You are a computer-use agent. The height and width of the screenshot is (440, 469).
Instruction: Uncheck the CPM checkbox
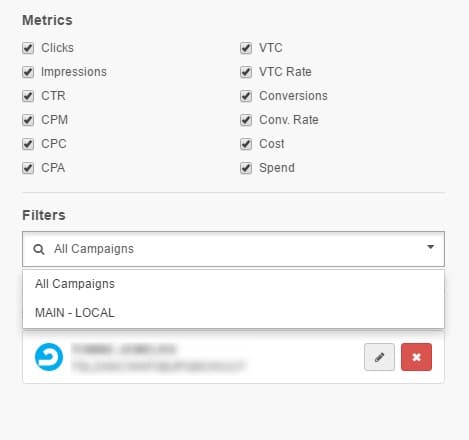28,120
